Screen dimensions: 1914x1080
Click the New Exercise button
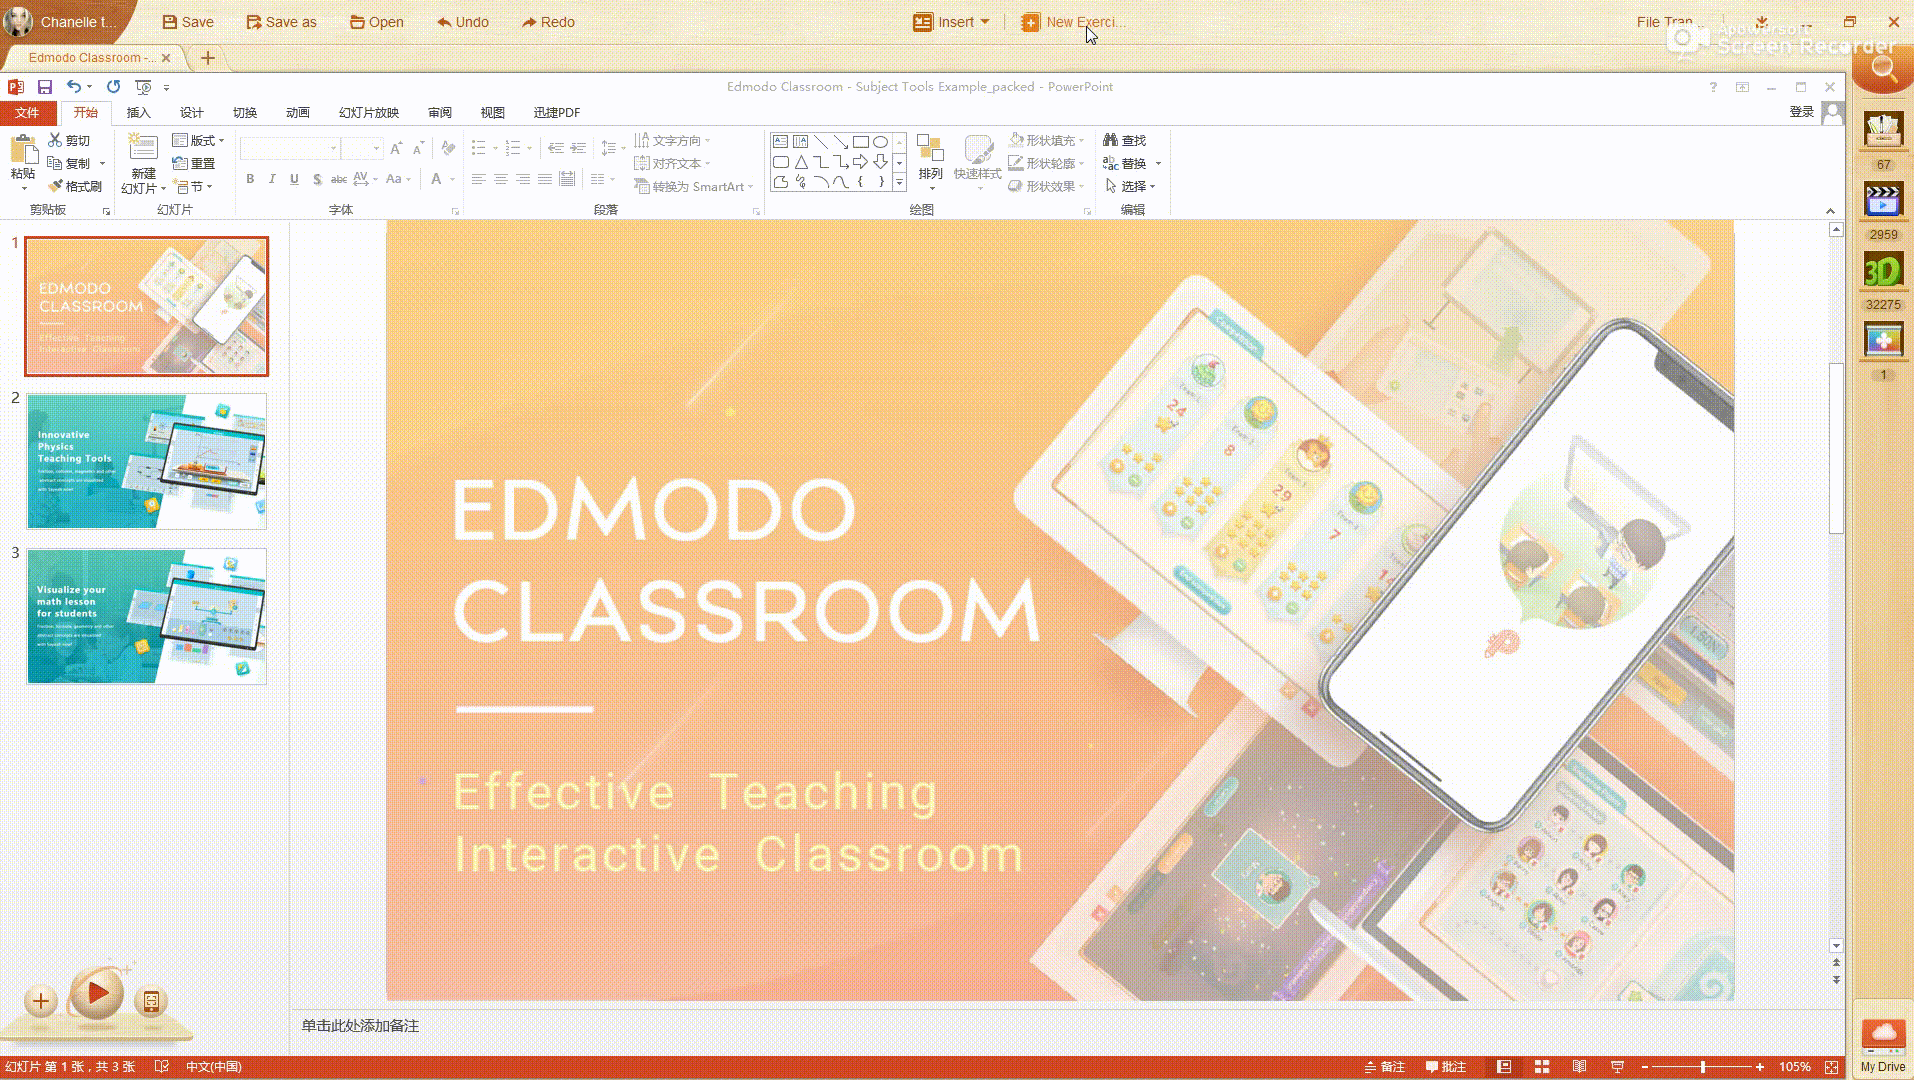tap(1072, 22)
